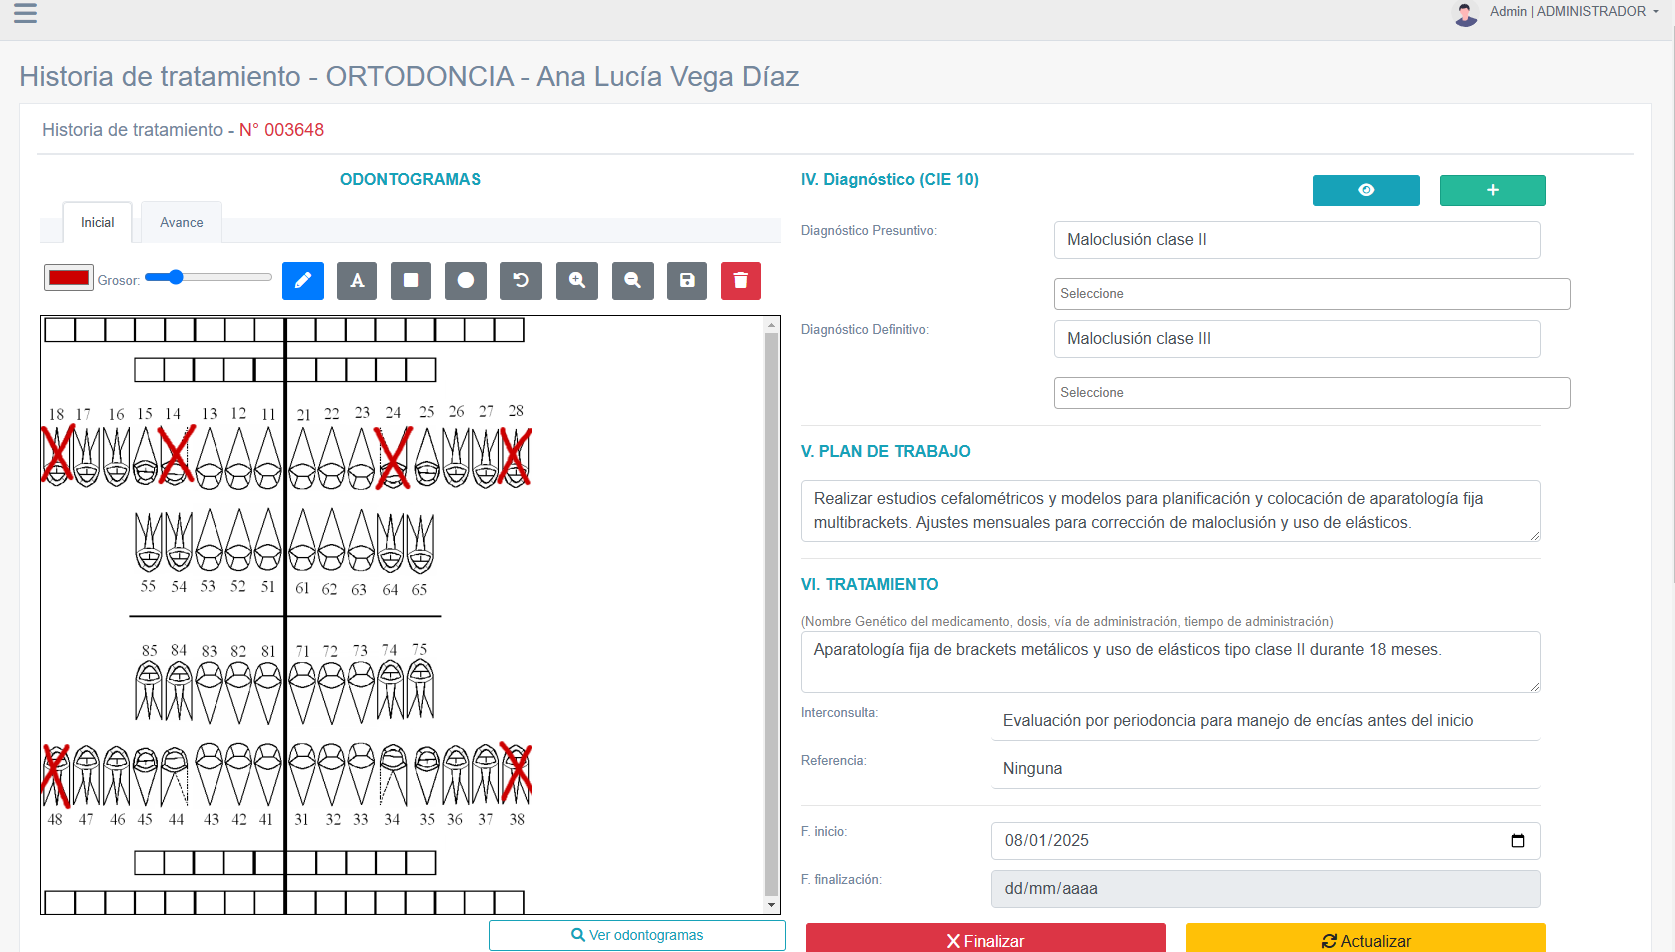Viewport: 1675px width, 952px height.
Task: Select the red stroke color swatch
Action: pyautogui.click(x=67, y=276)
